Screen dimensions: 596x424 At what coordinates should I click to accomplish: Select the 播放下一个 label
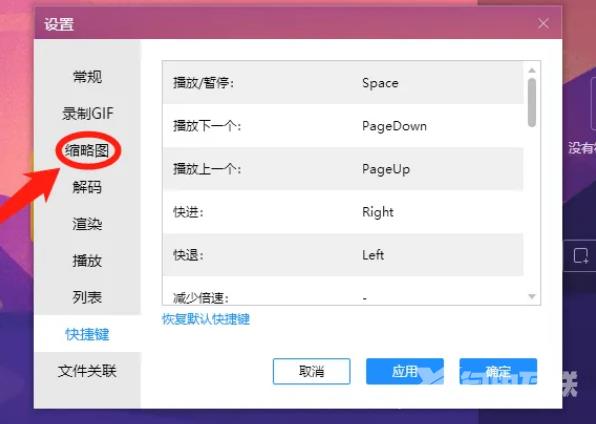coord(207,126)
